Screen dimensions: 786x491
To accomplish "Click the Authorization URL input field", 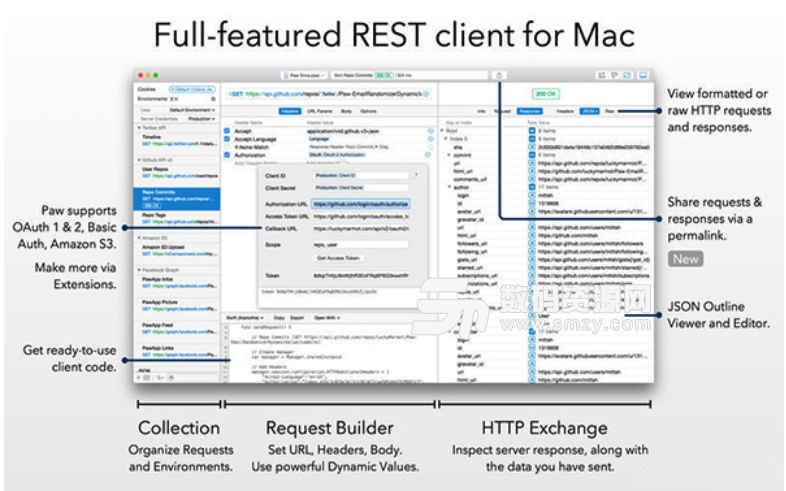I will click(361, 204).
